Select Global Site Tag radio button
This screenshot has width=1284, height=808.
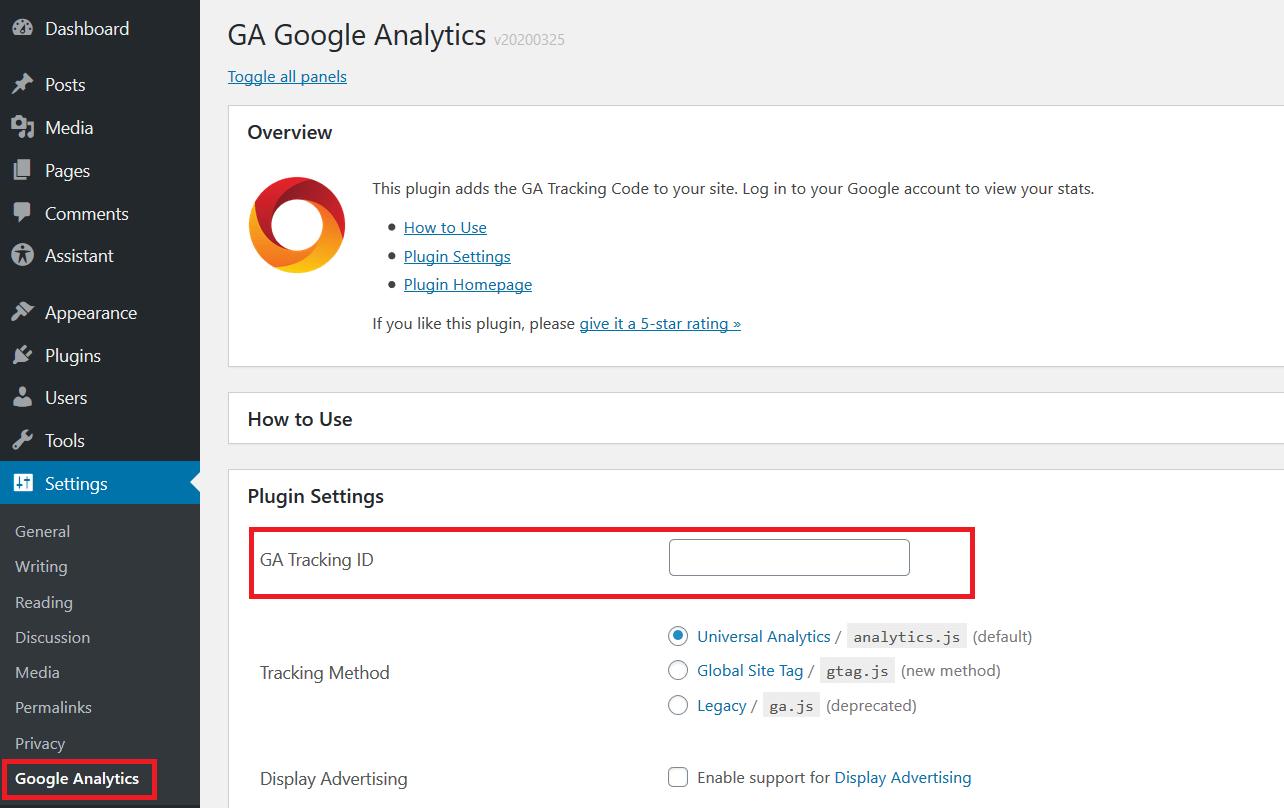[x=678, y=670]
